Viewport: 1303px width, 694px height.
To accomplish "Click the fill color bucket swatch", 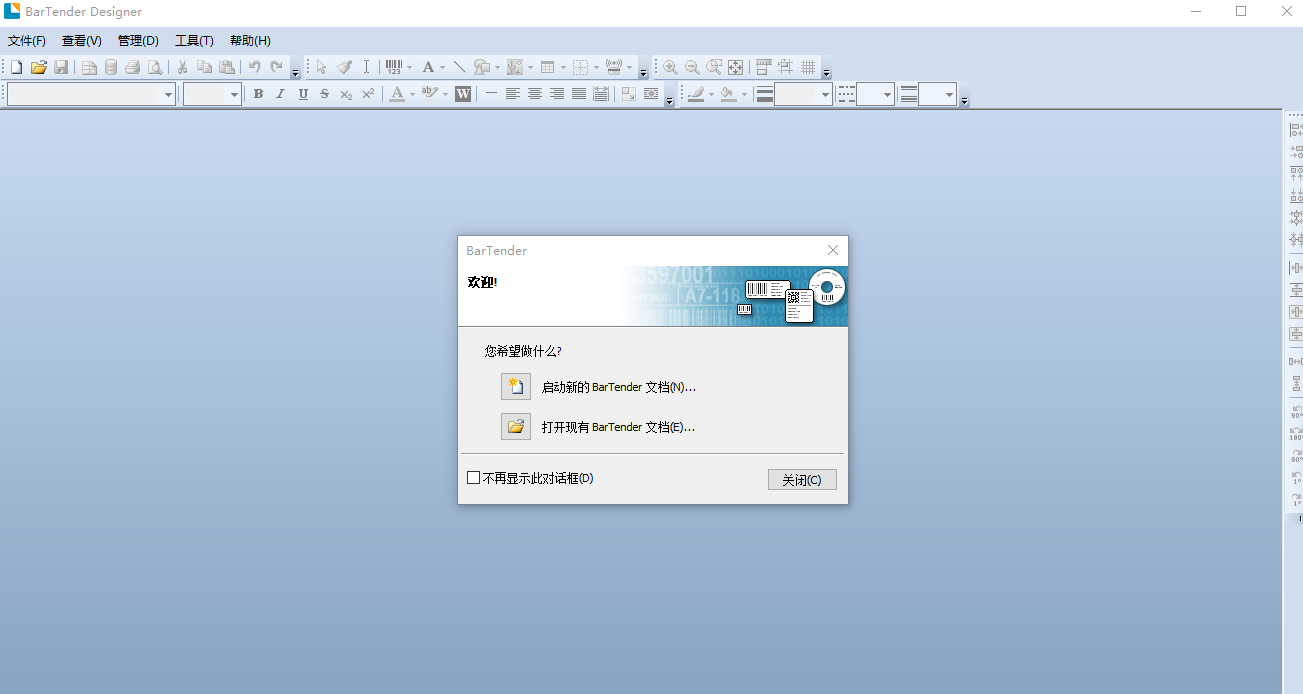I will point(728,94).
